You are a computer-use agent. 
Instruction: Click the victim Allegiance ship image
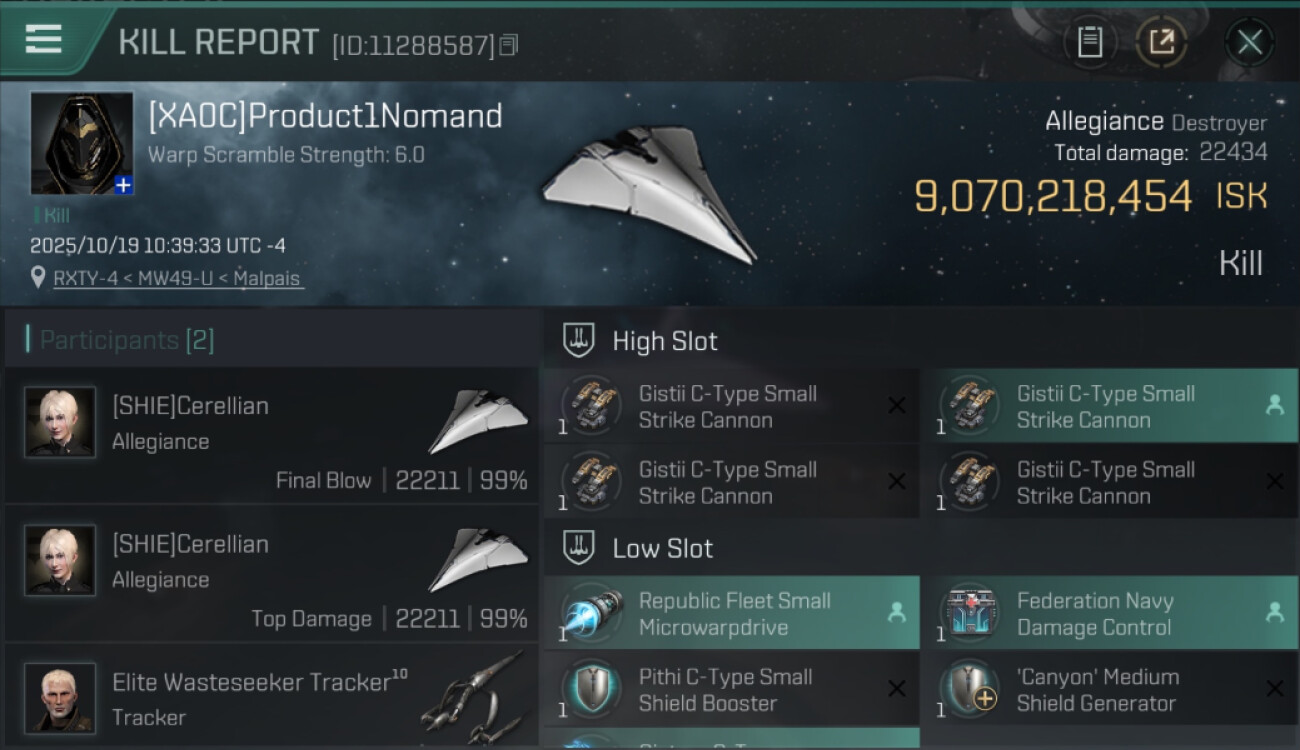point(650,193)
